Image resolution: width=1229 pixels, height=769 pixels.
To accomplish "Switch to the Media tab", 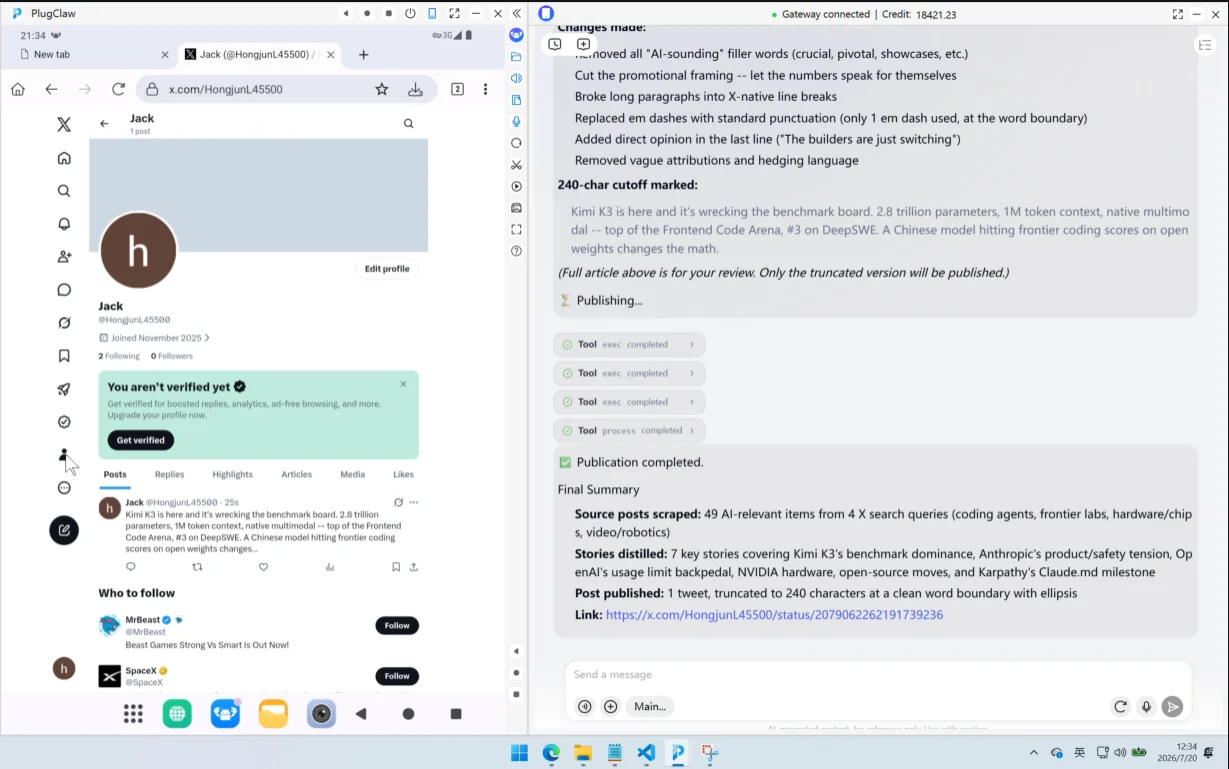I will 352,474.
